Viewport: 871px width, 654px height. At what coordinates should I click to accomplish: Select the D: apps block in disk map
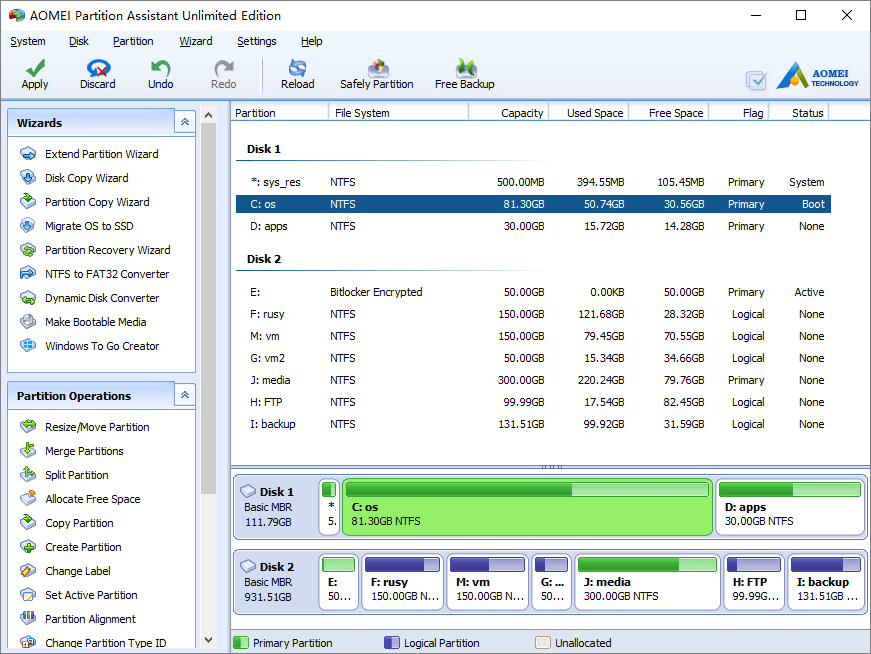(789, 507)
